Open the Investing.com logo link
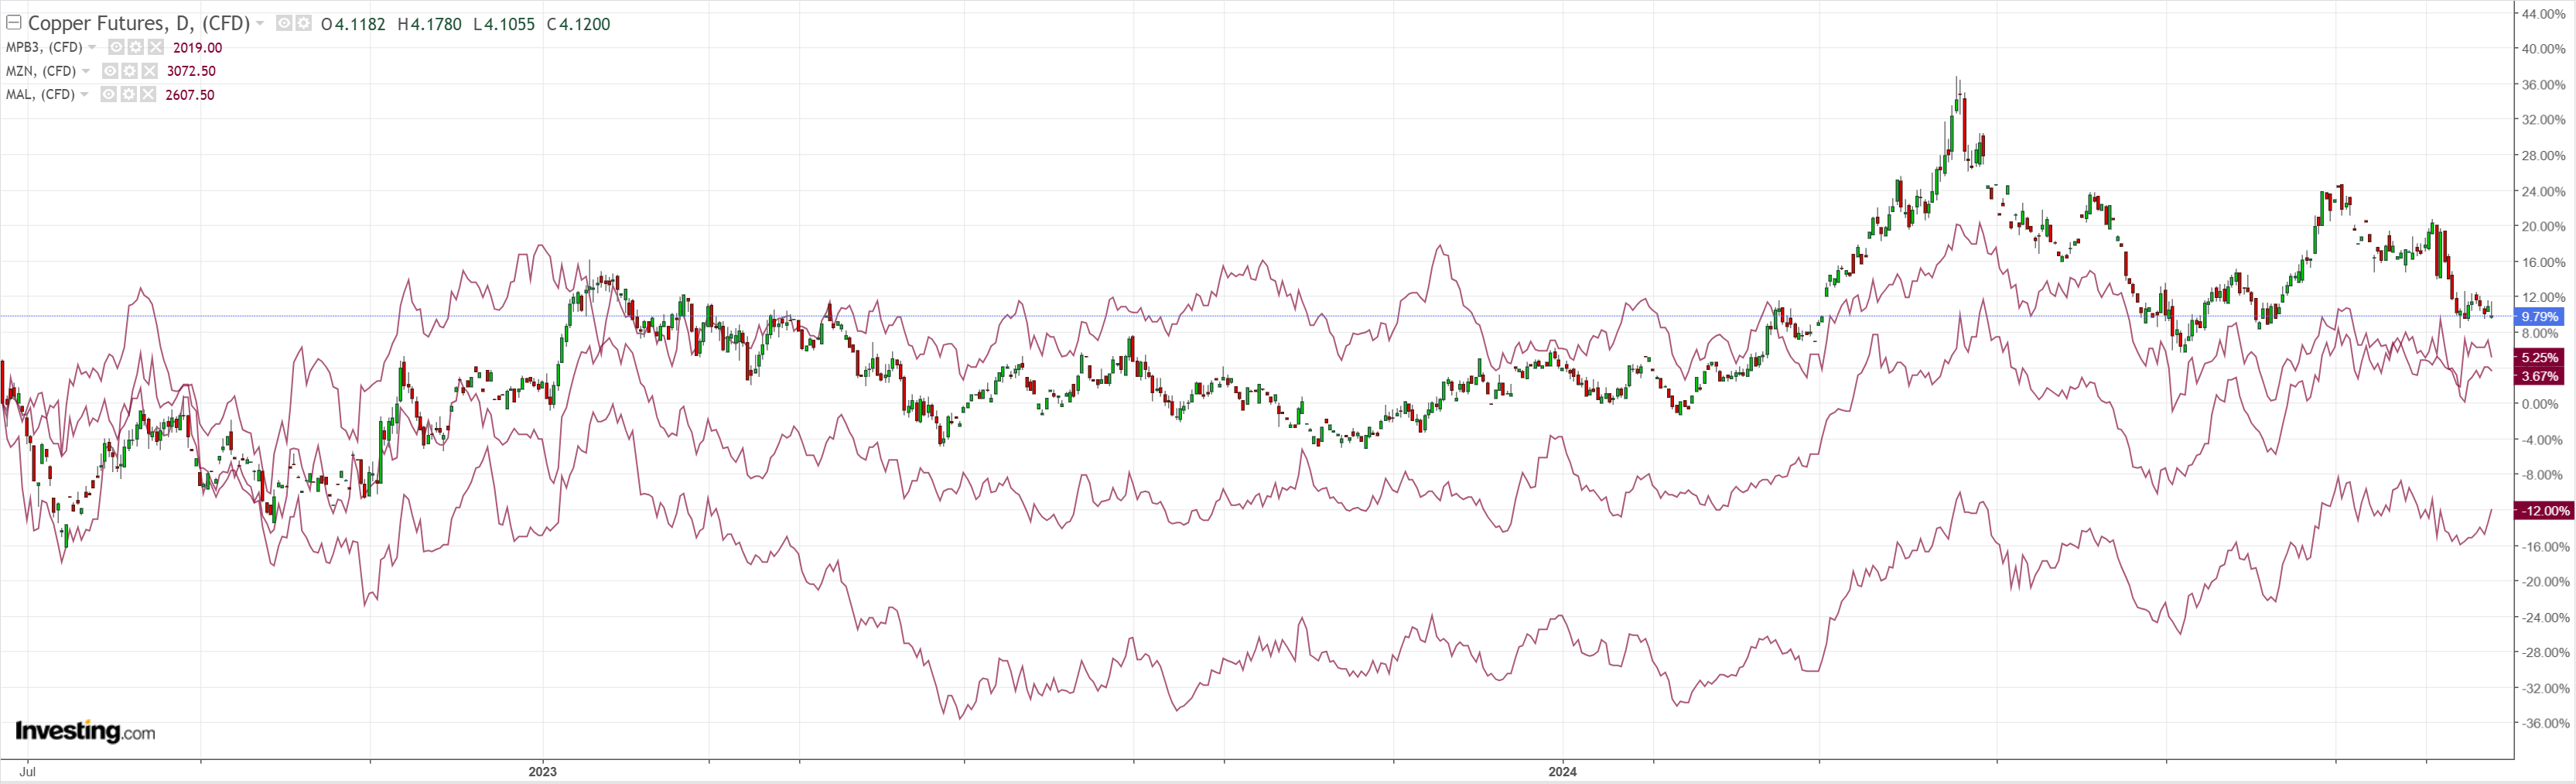Image resolution: width=2576 pixels, height=784 pixels. tap(85, 732)
